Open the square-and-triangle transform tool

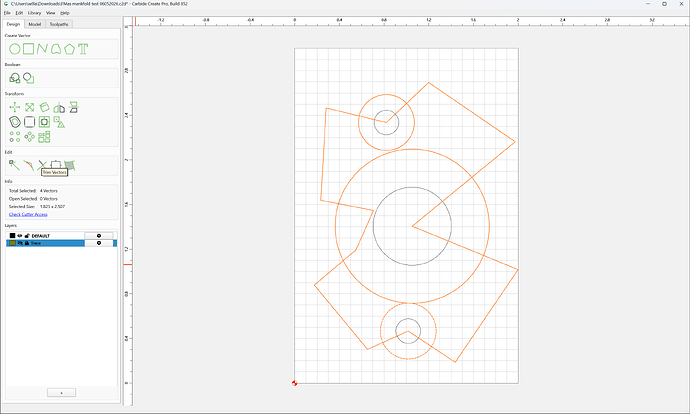tap(59, 122)
